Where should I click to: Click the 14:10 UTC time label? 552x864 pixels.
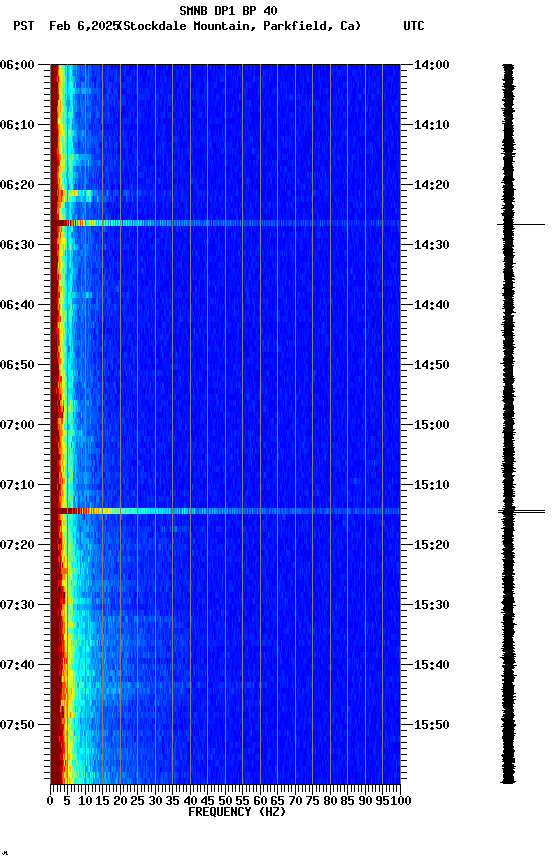click(432, 125)
